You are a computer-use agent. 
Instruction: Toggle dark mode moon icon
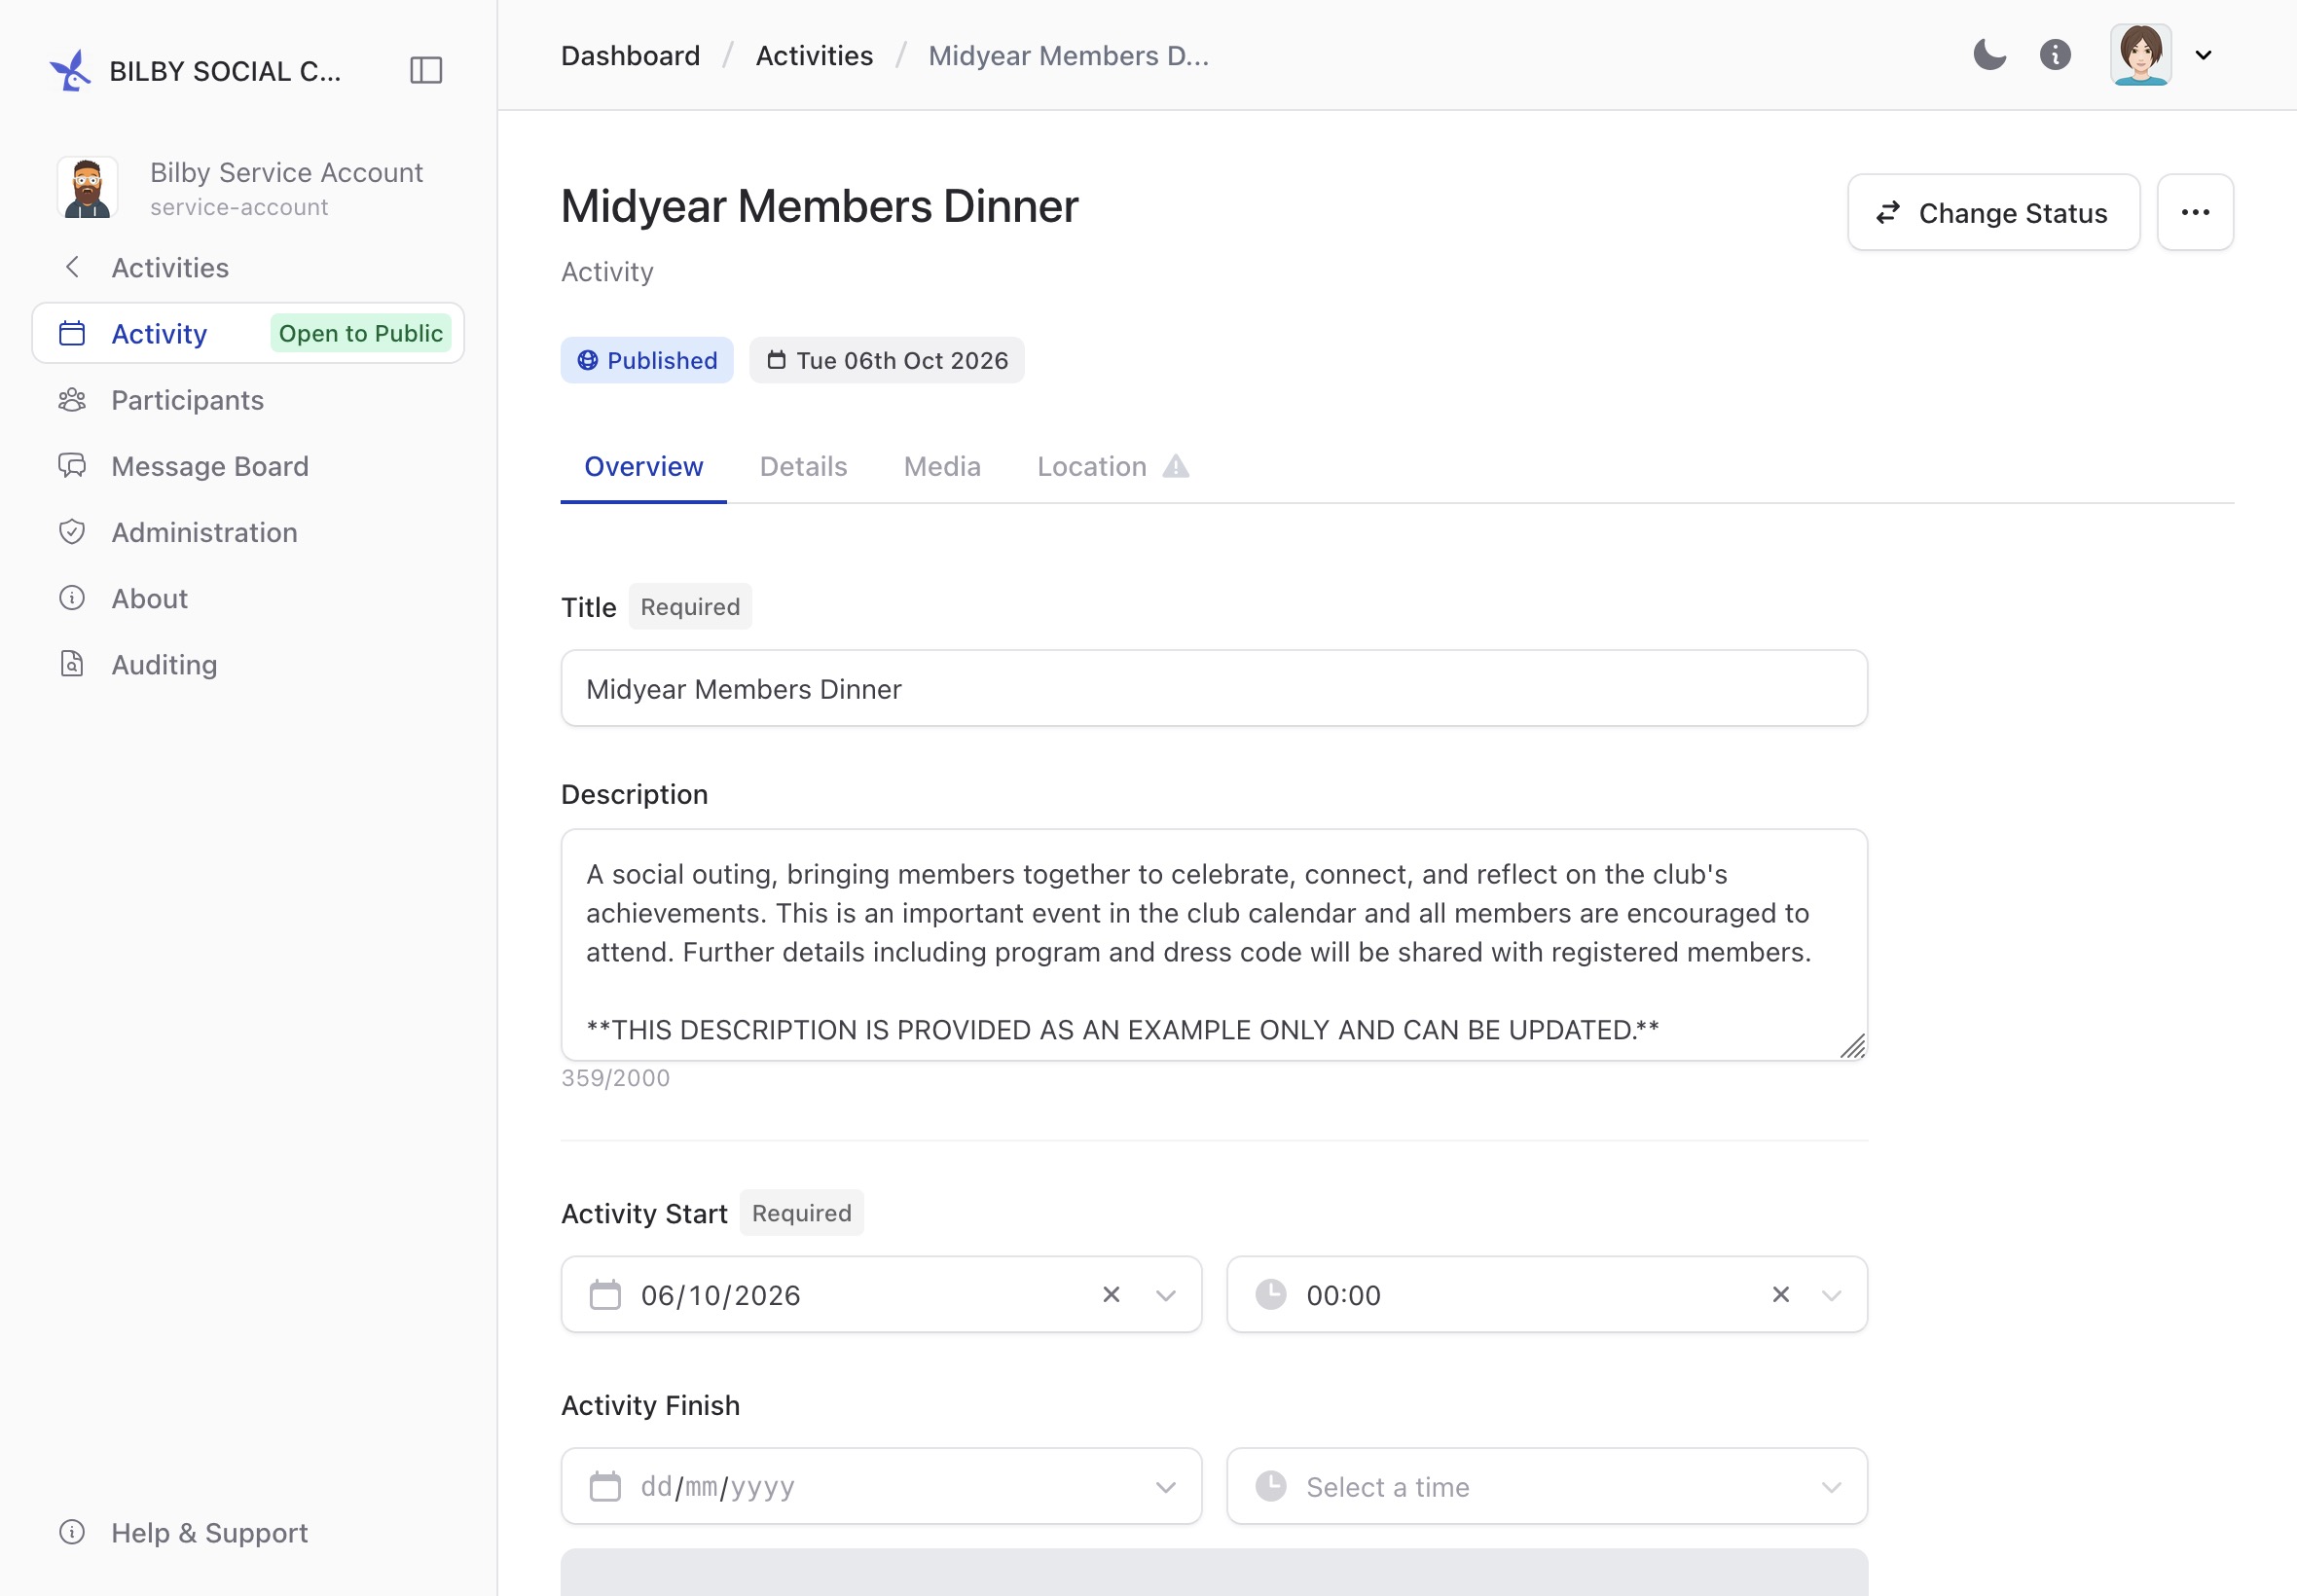(1989, 55)
